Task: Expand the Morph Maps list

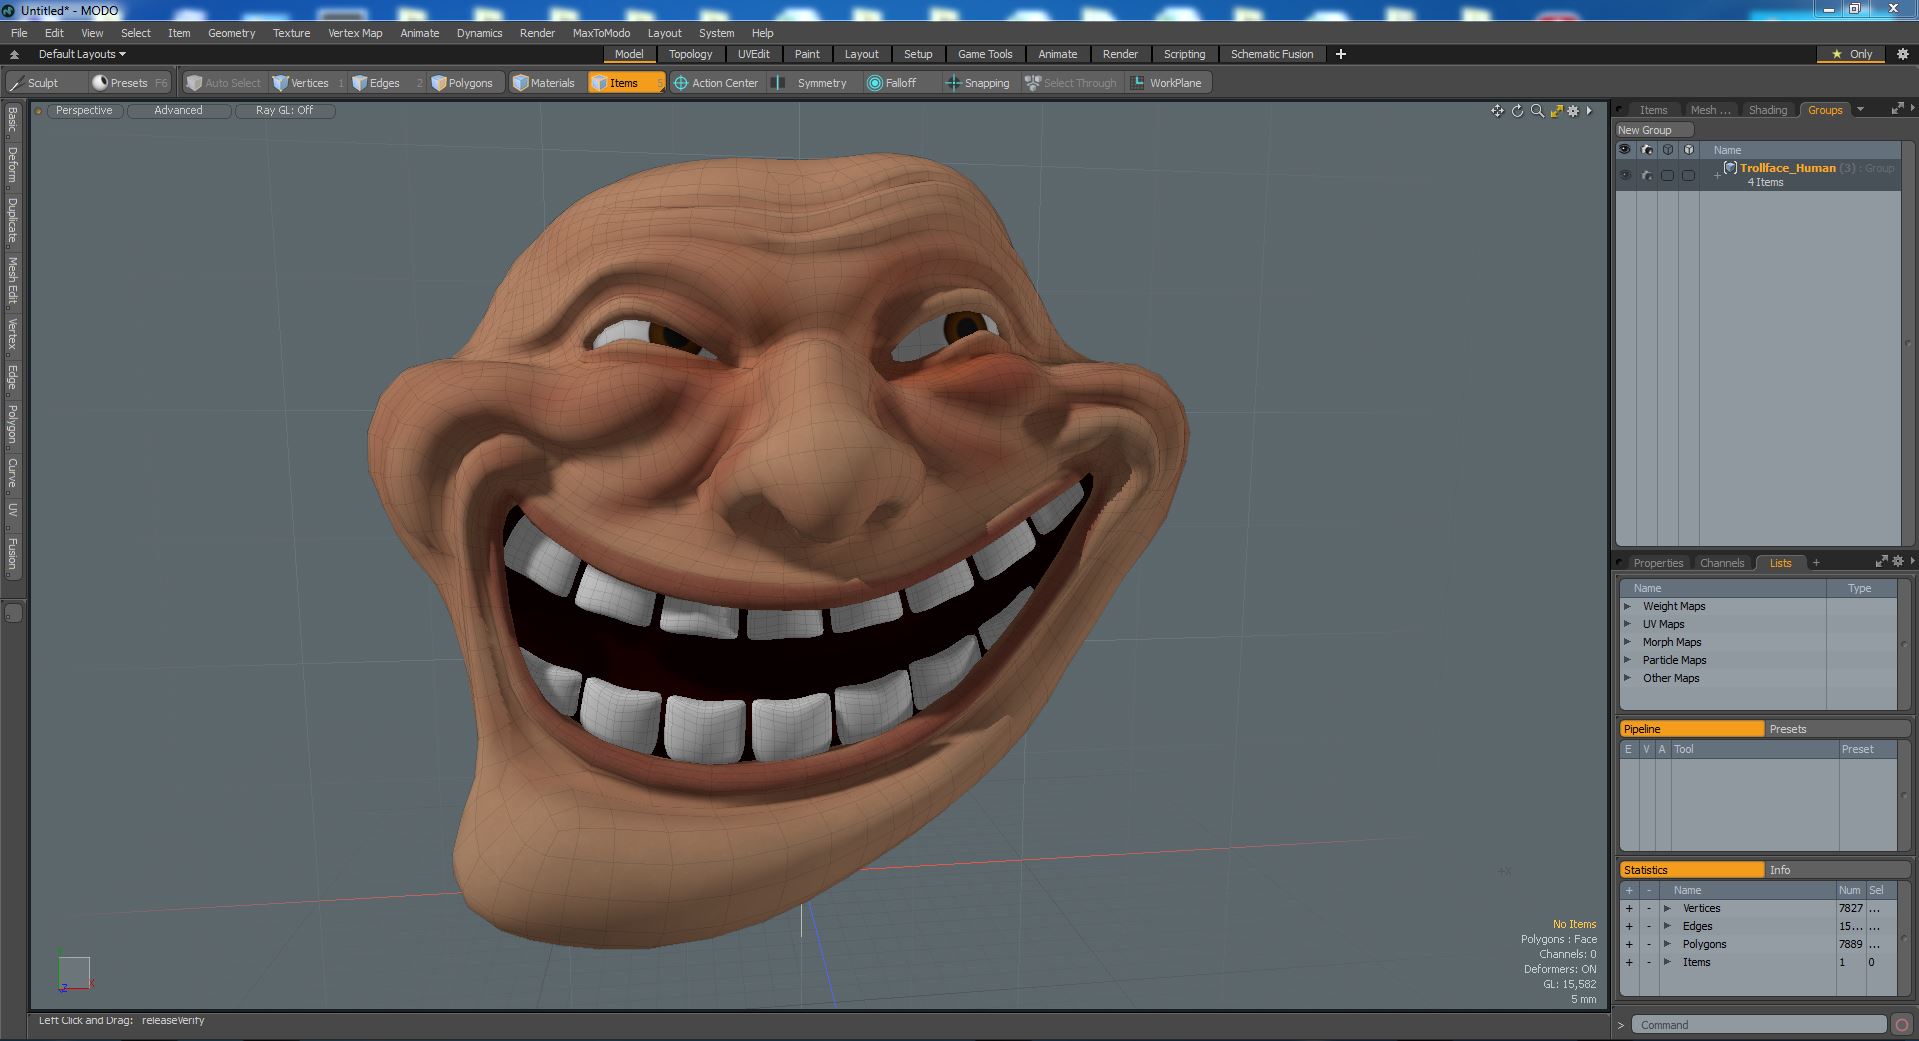Action: [x=1627, y=642]
